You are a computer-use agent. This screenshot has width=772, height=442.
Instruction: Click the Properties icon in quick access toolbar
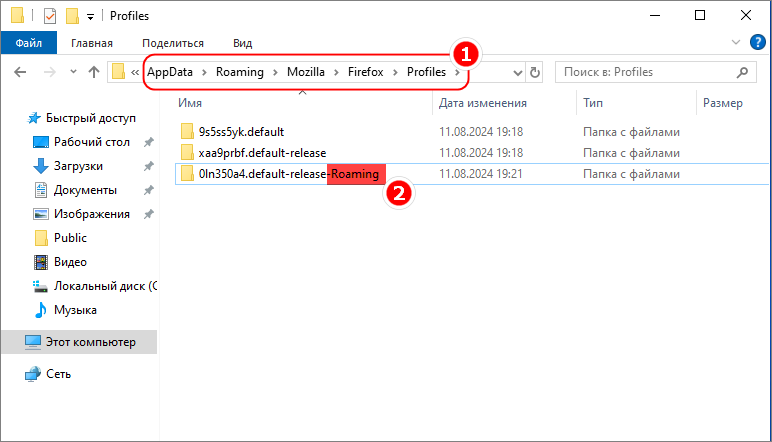tap(50, 16)
